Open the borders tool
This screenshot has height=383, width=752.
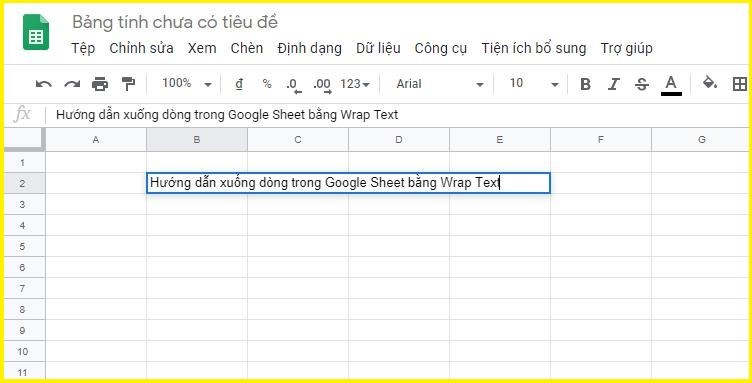click(740, 84)
